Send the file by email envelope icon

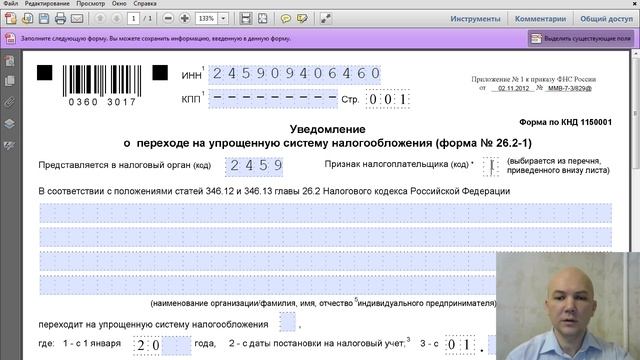point(77,18)
